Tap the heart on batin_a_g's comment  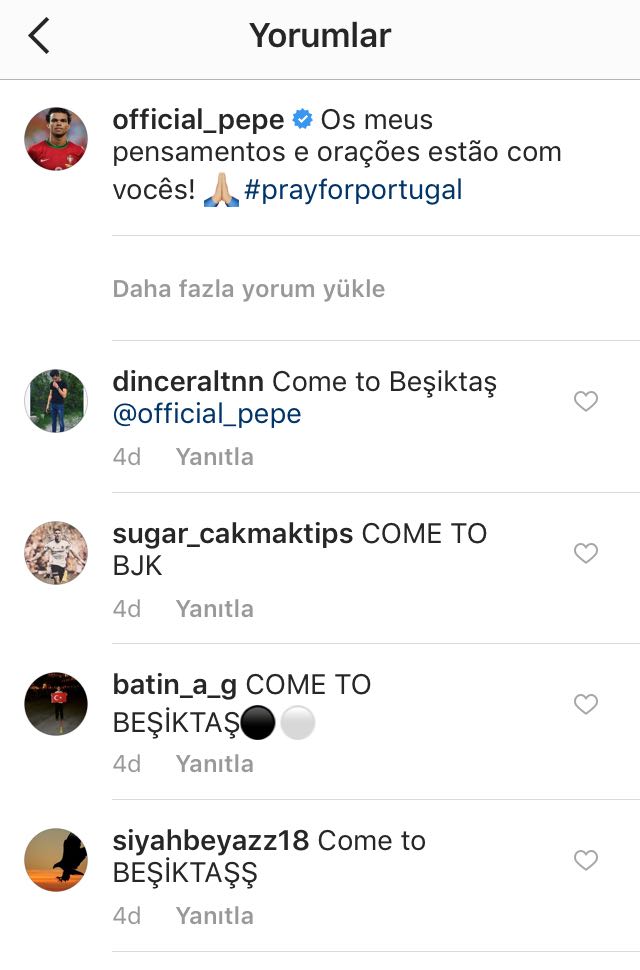tap(586, 704)
